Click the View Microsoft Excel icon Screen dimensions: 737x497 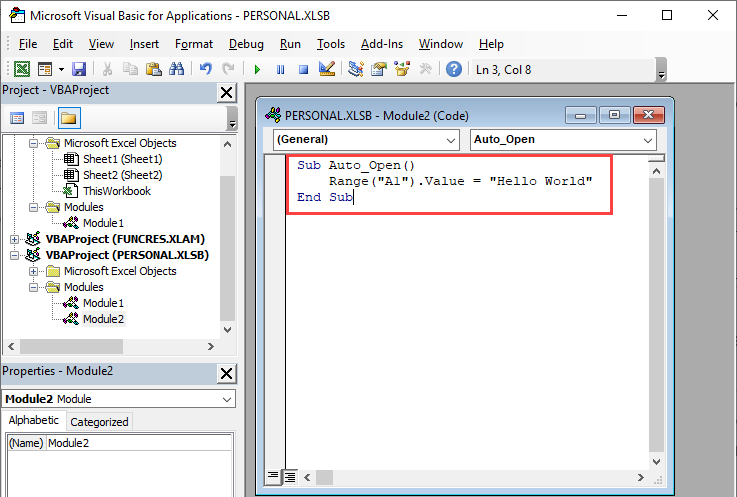[21, 69]
